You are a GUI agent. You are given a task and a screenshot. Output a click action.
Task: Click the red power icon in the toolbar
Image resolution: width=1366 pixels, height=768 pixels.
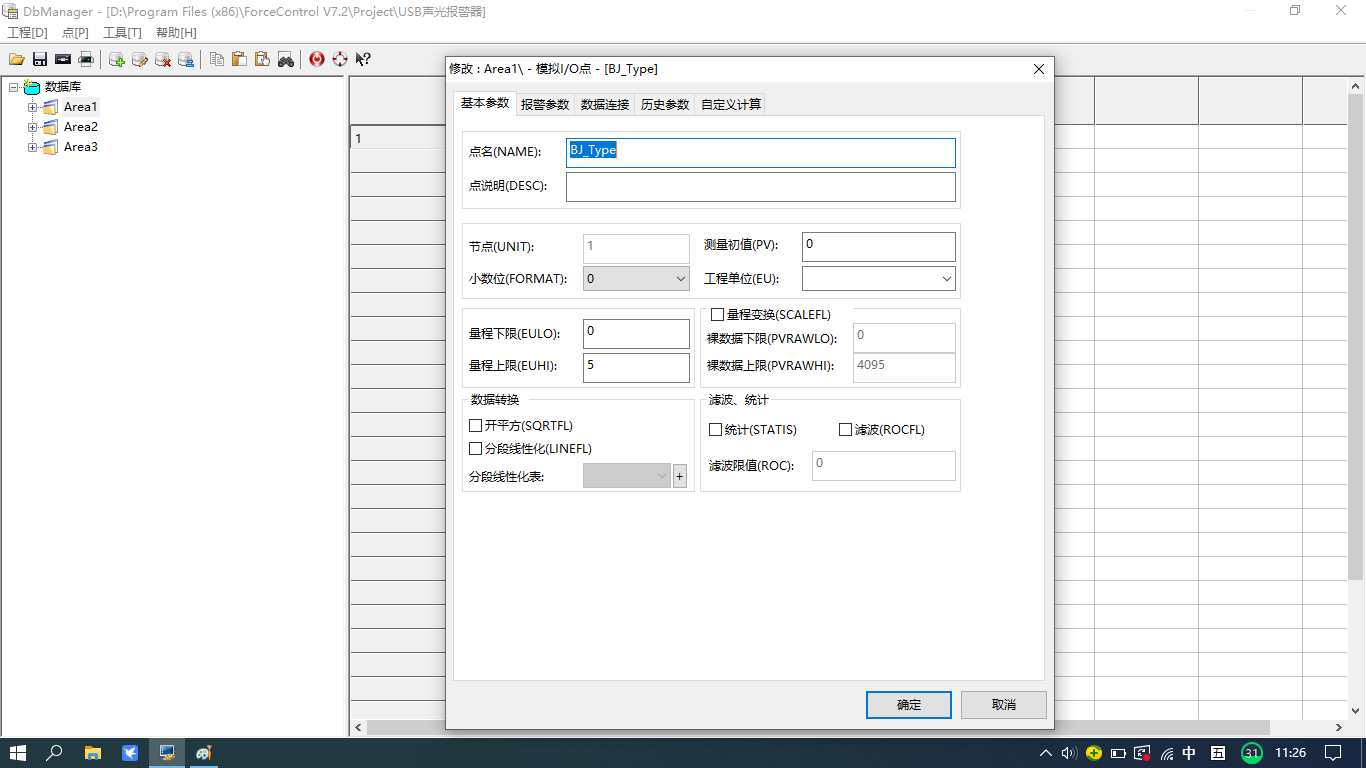tap(317, 59)
